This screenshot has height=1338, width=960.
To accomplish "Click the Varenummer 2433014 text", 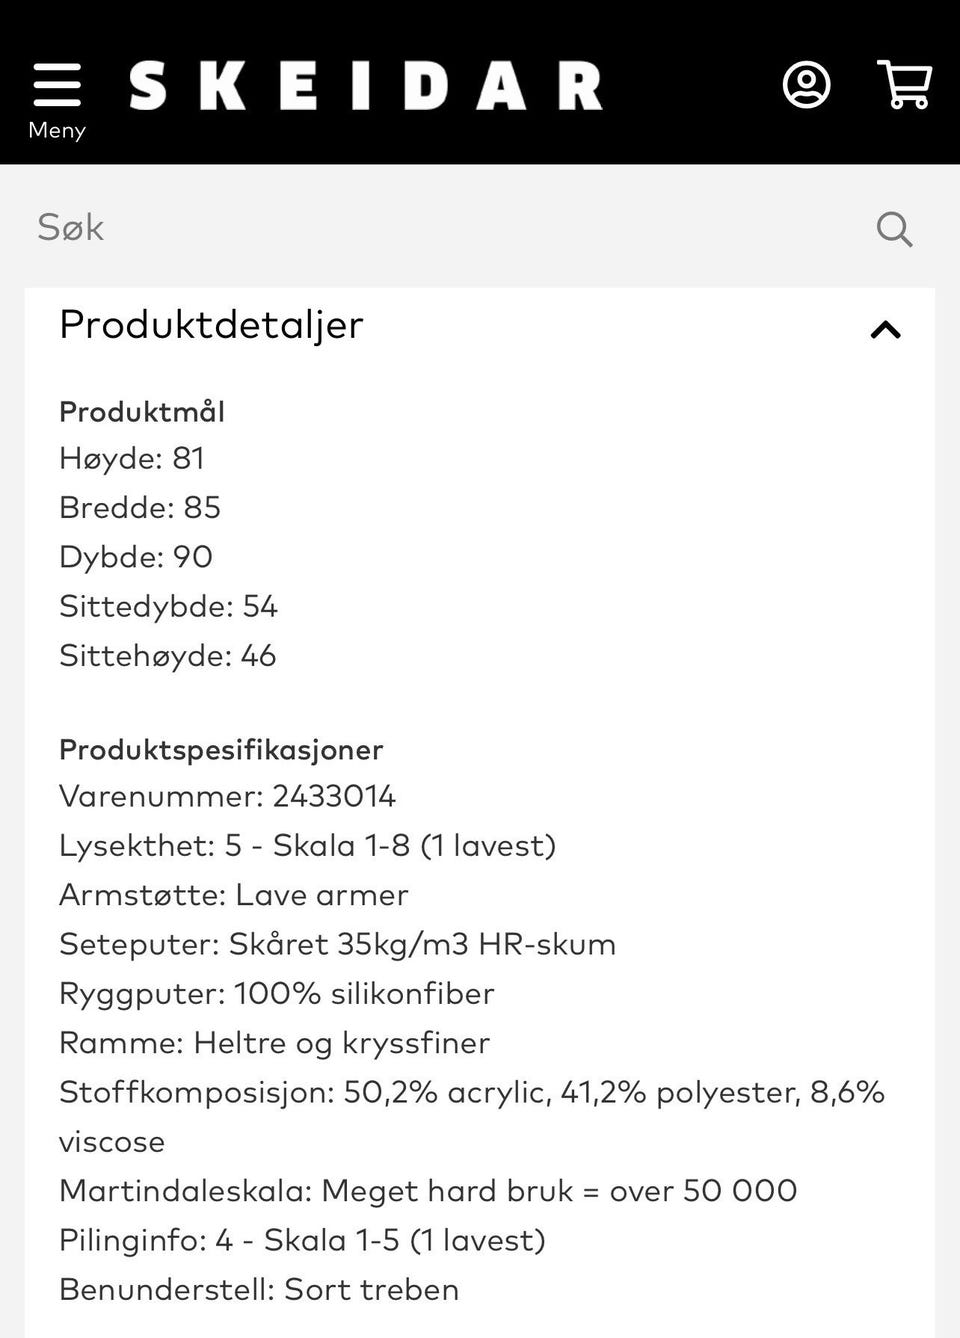I will (x=228, y=797).
